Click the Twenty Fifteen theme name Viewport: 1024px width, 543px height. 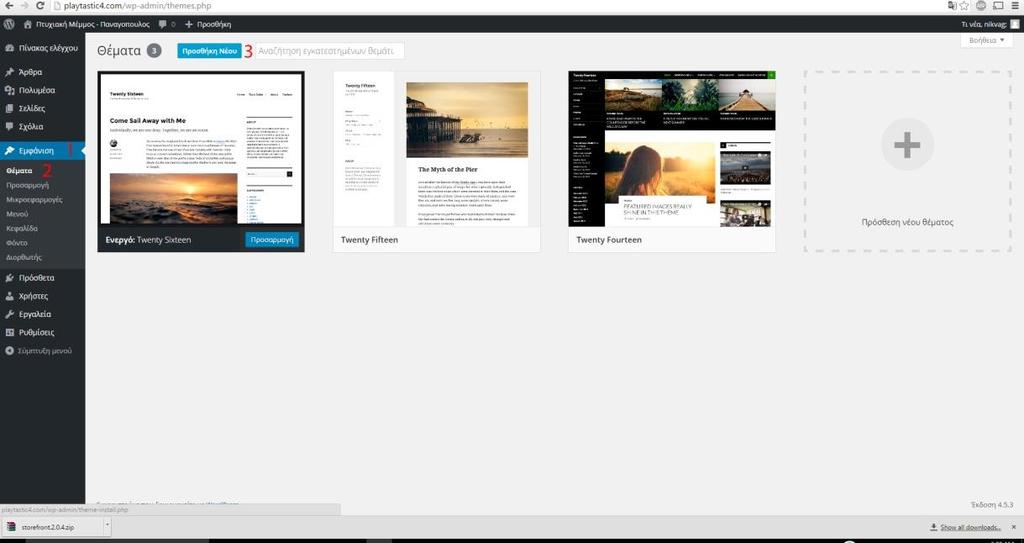[x=370, y=240]
